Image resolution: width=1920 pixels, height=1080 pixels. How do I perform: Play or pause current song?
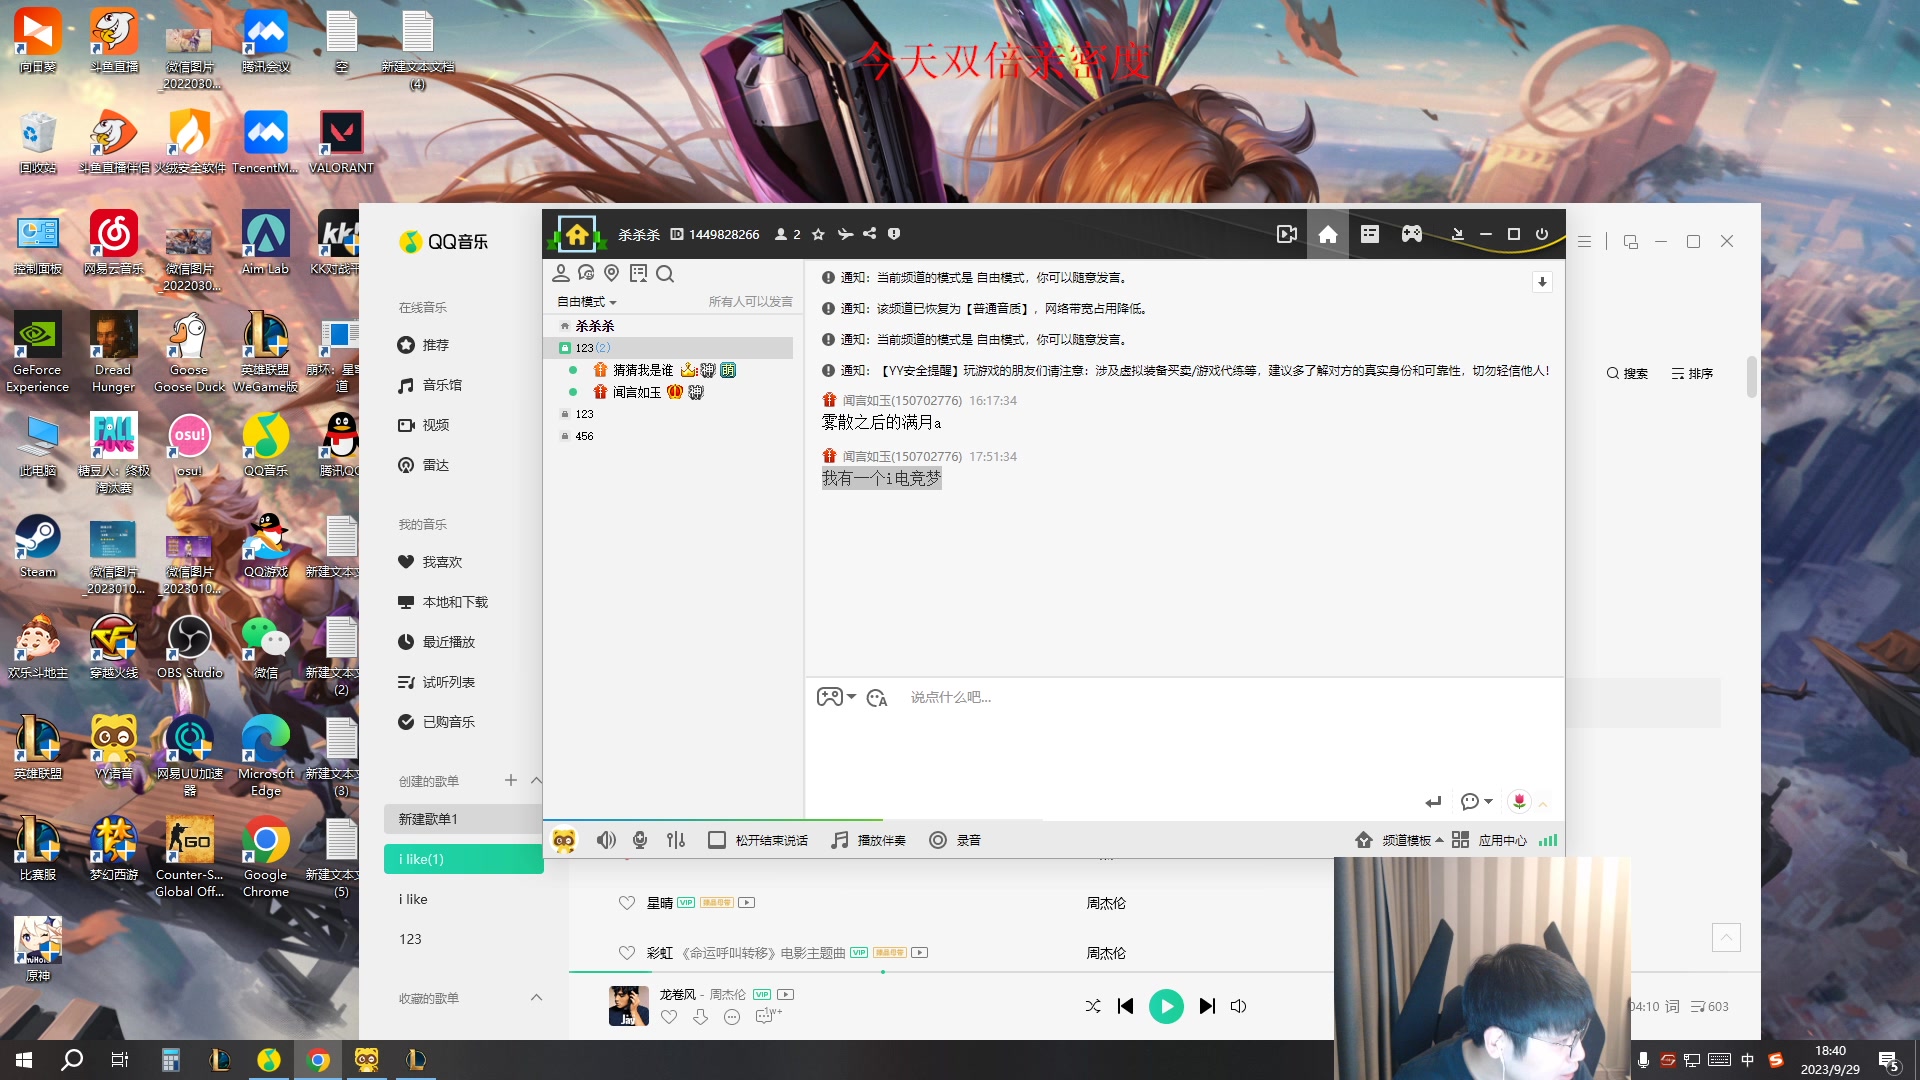tap(1166, 1006)
